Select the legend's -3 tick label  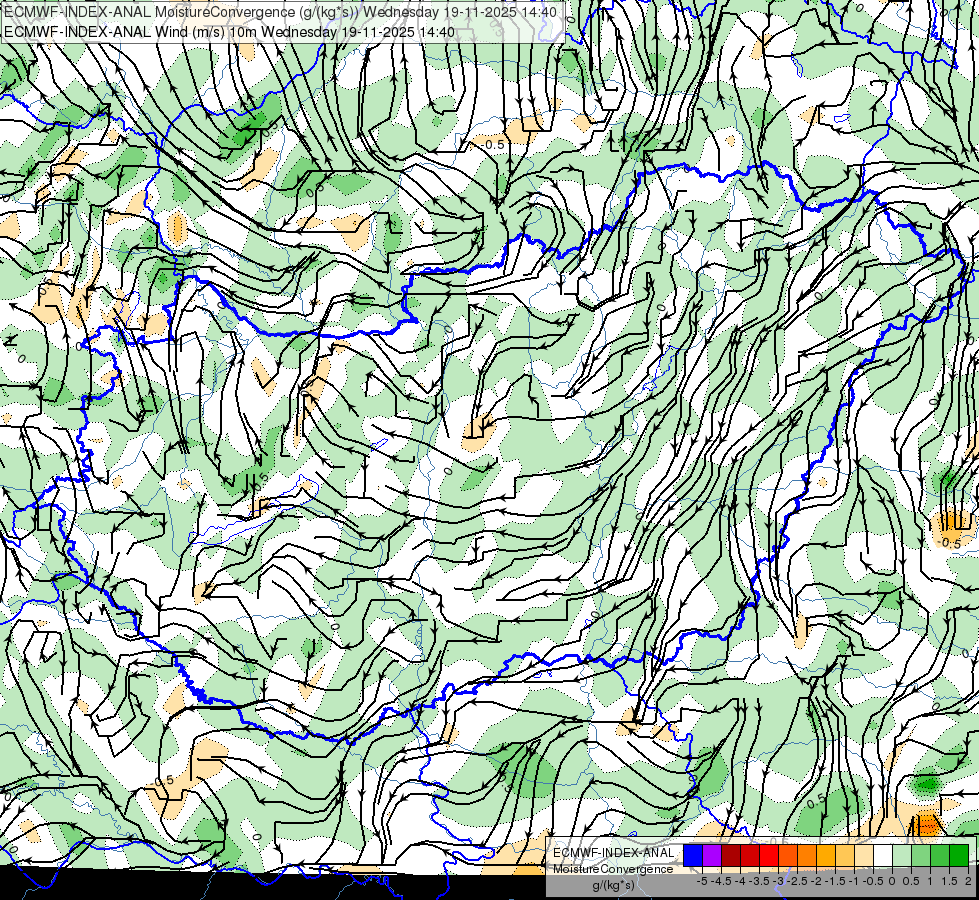click(x=778, y=881)
